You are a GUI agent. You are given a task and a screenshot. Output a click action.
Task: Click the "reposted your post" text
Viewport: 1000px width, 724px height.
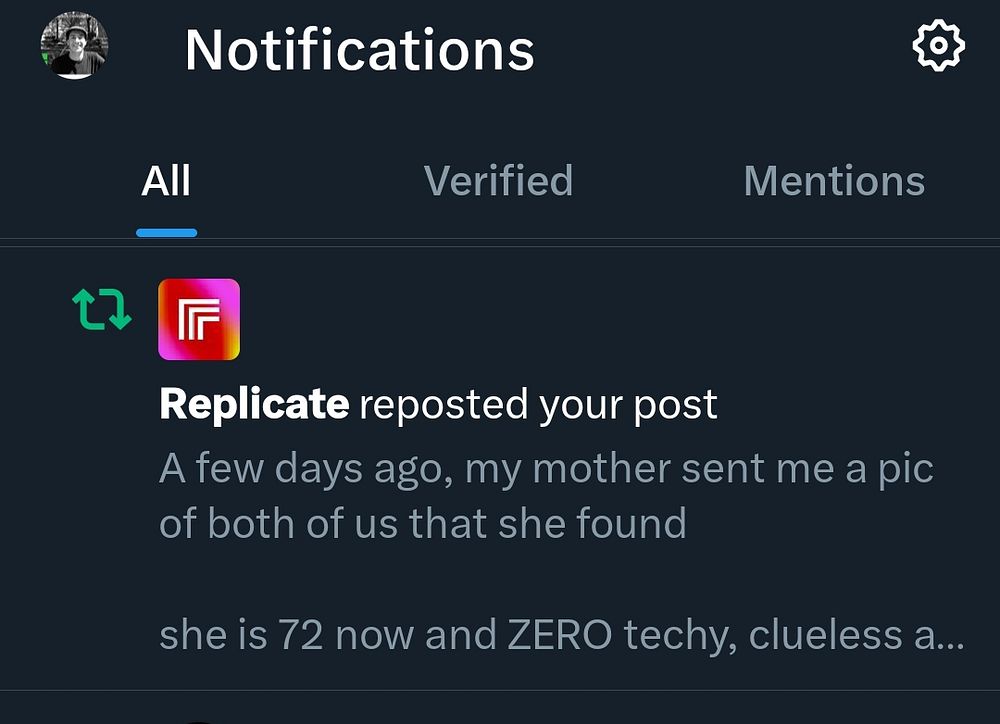point(538,404)
